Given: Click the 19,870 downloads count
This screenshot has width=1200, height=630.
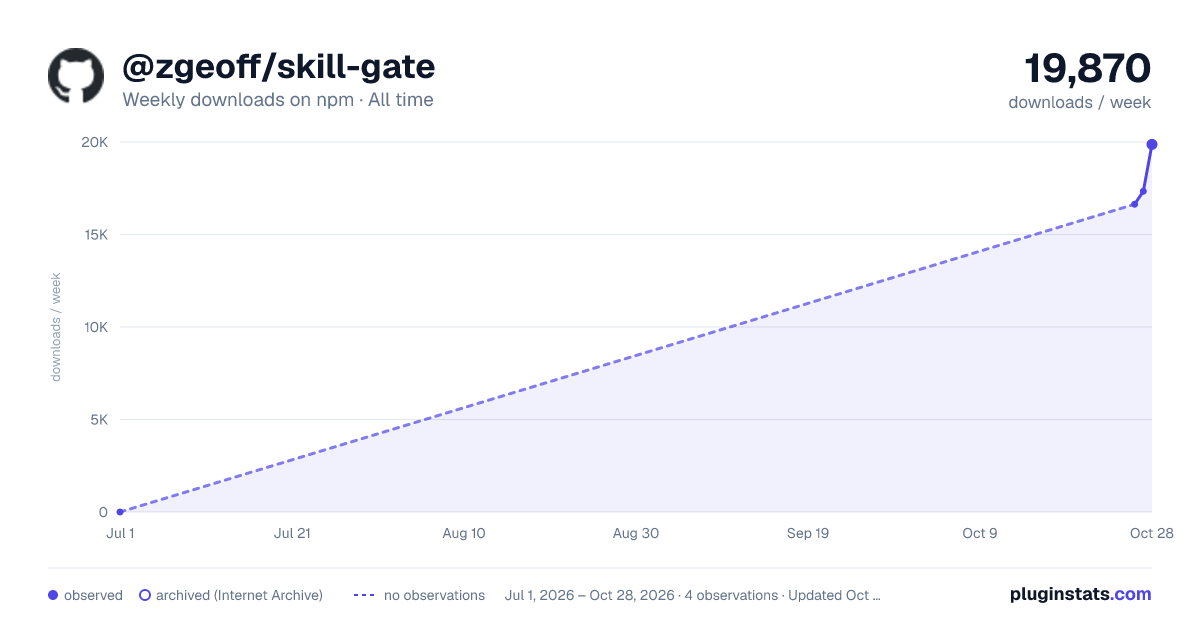Looking at the screenshot, I should pos(1088,68).
